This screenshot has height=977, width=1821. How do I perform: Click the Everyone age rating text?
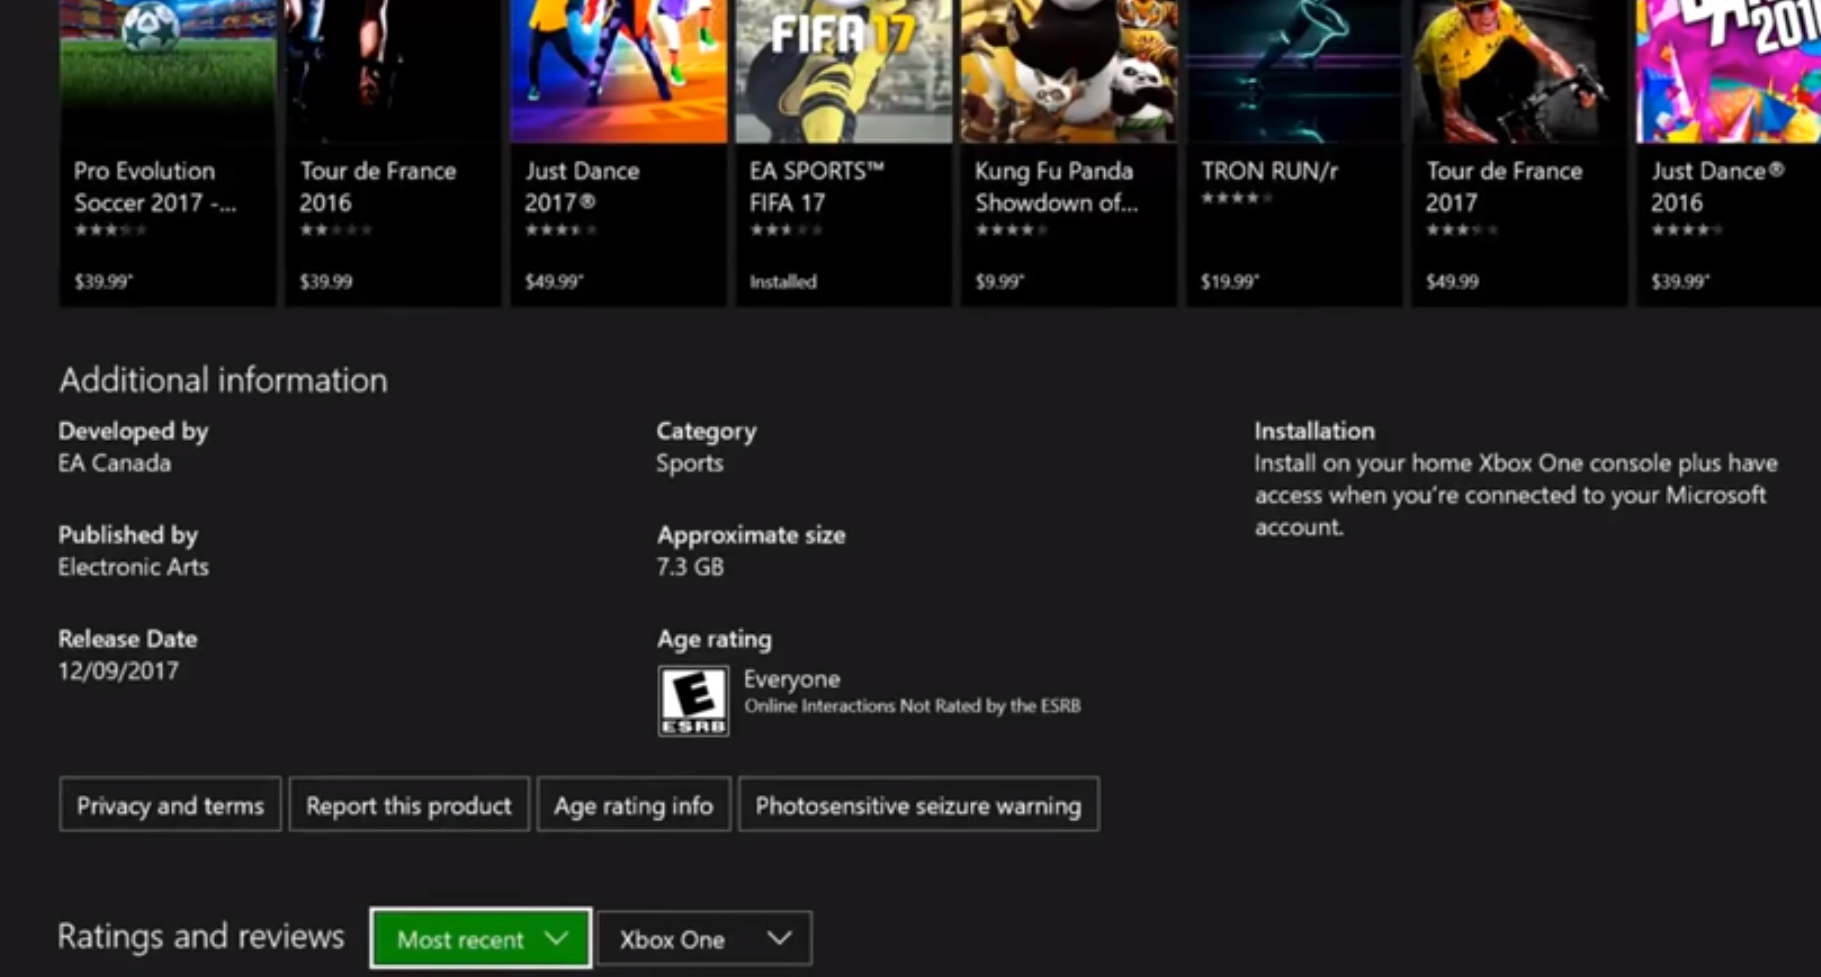coord(792,679)
